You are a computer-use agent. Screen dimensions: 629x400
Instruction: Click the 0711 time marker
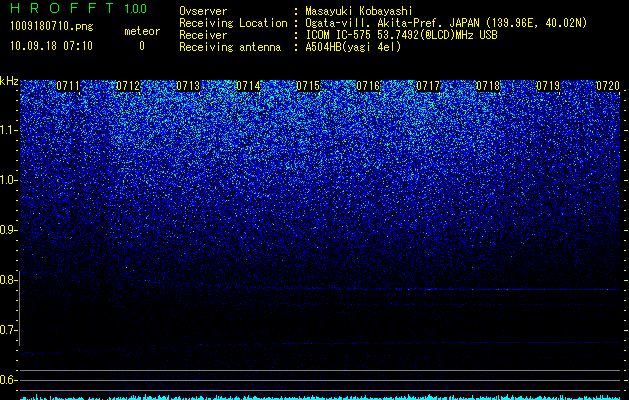[68, 86]
